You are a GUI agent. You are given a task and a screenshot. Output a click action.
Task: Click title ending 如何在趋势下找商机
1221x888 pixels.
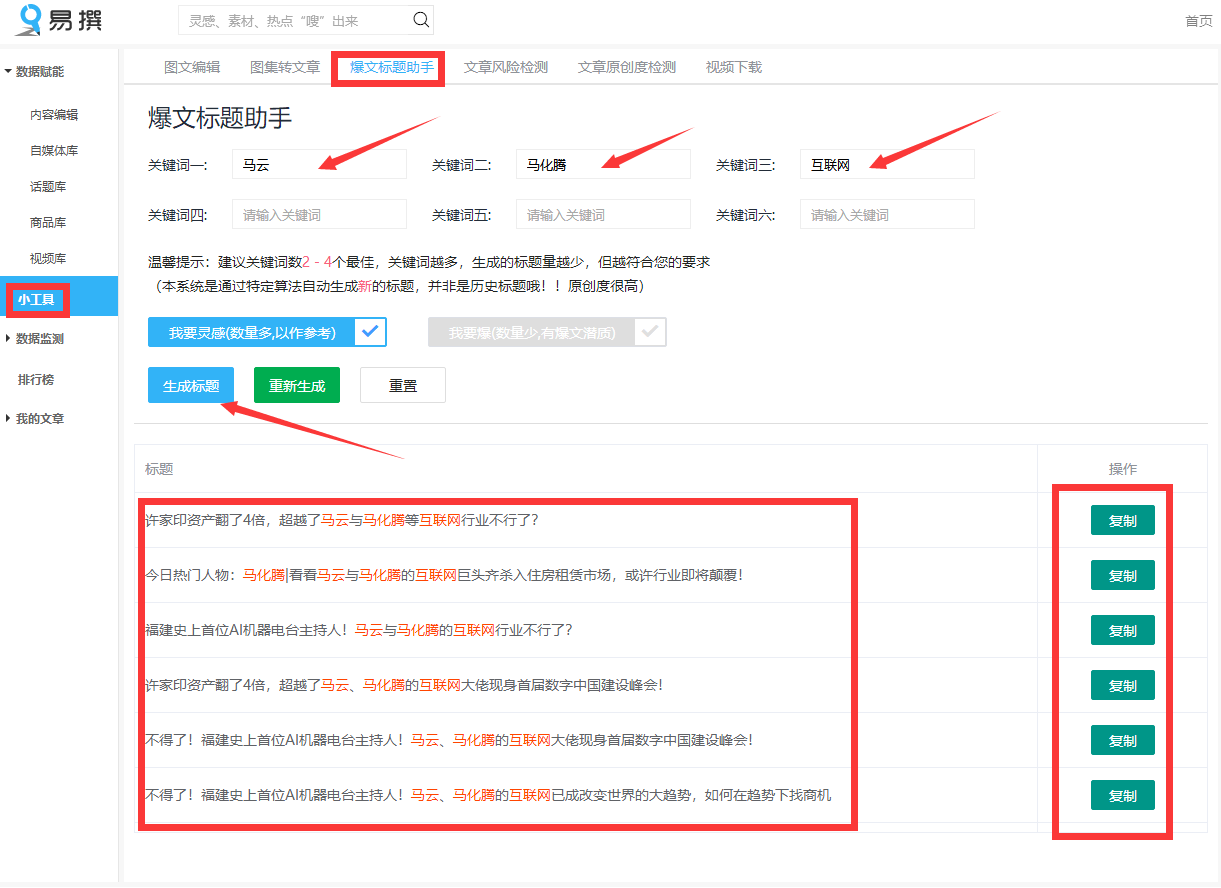point(488,795)
